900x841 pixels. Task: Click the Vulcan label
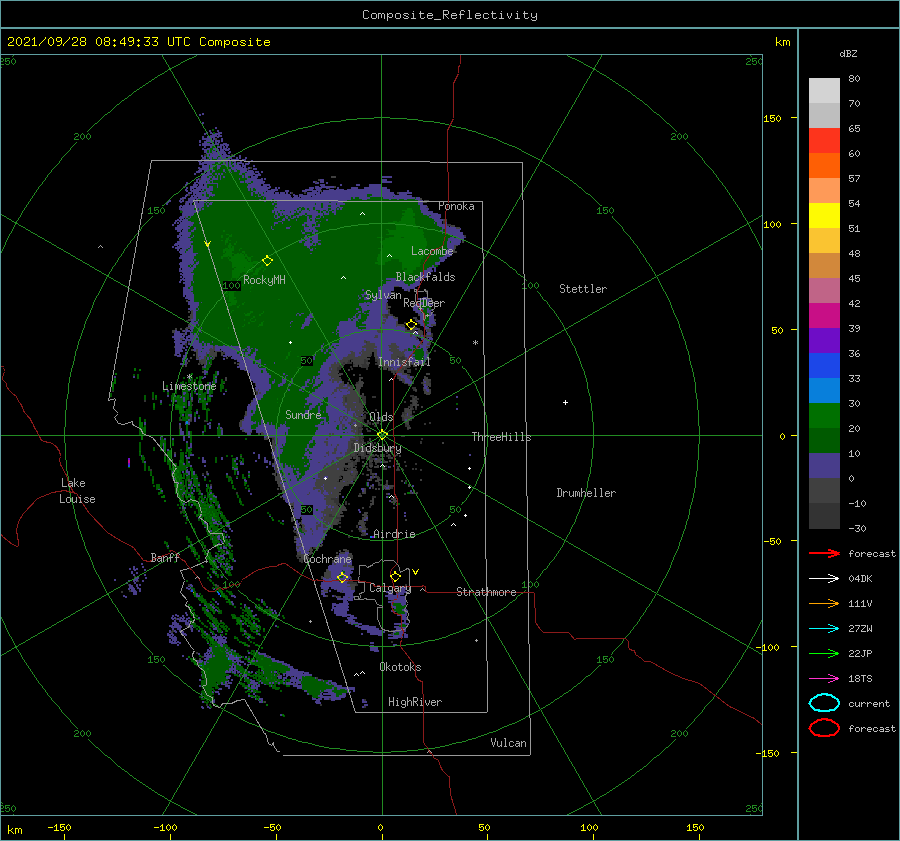coord(508,742)
